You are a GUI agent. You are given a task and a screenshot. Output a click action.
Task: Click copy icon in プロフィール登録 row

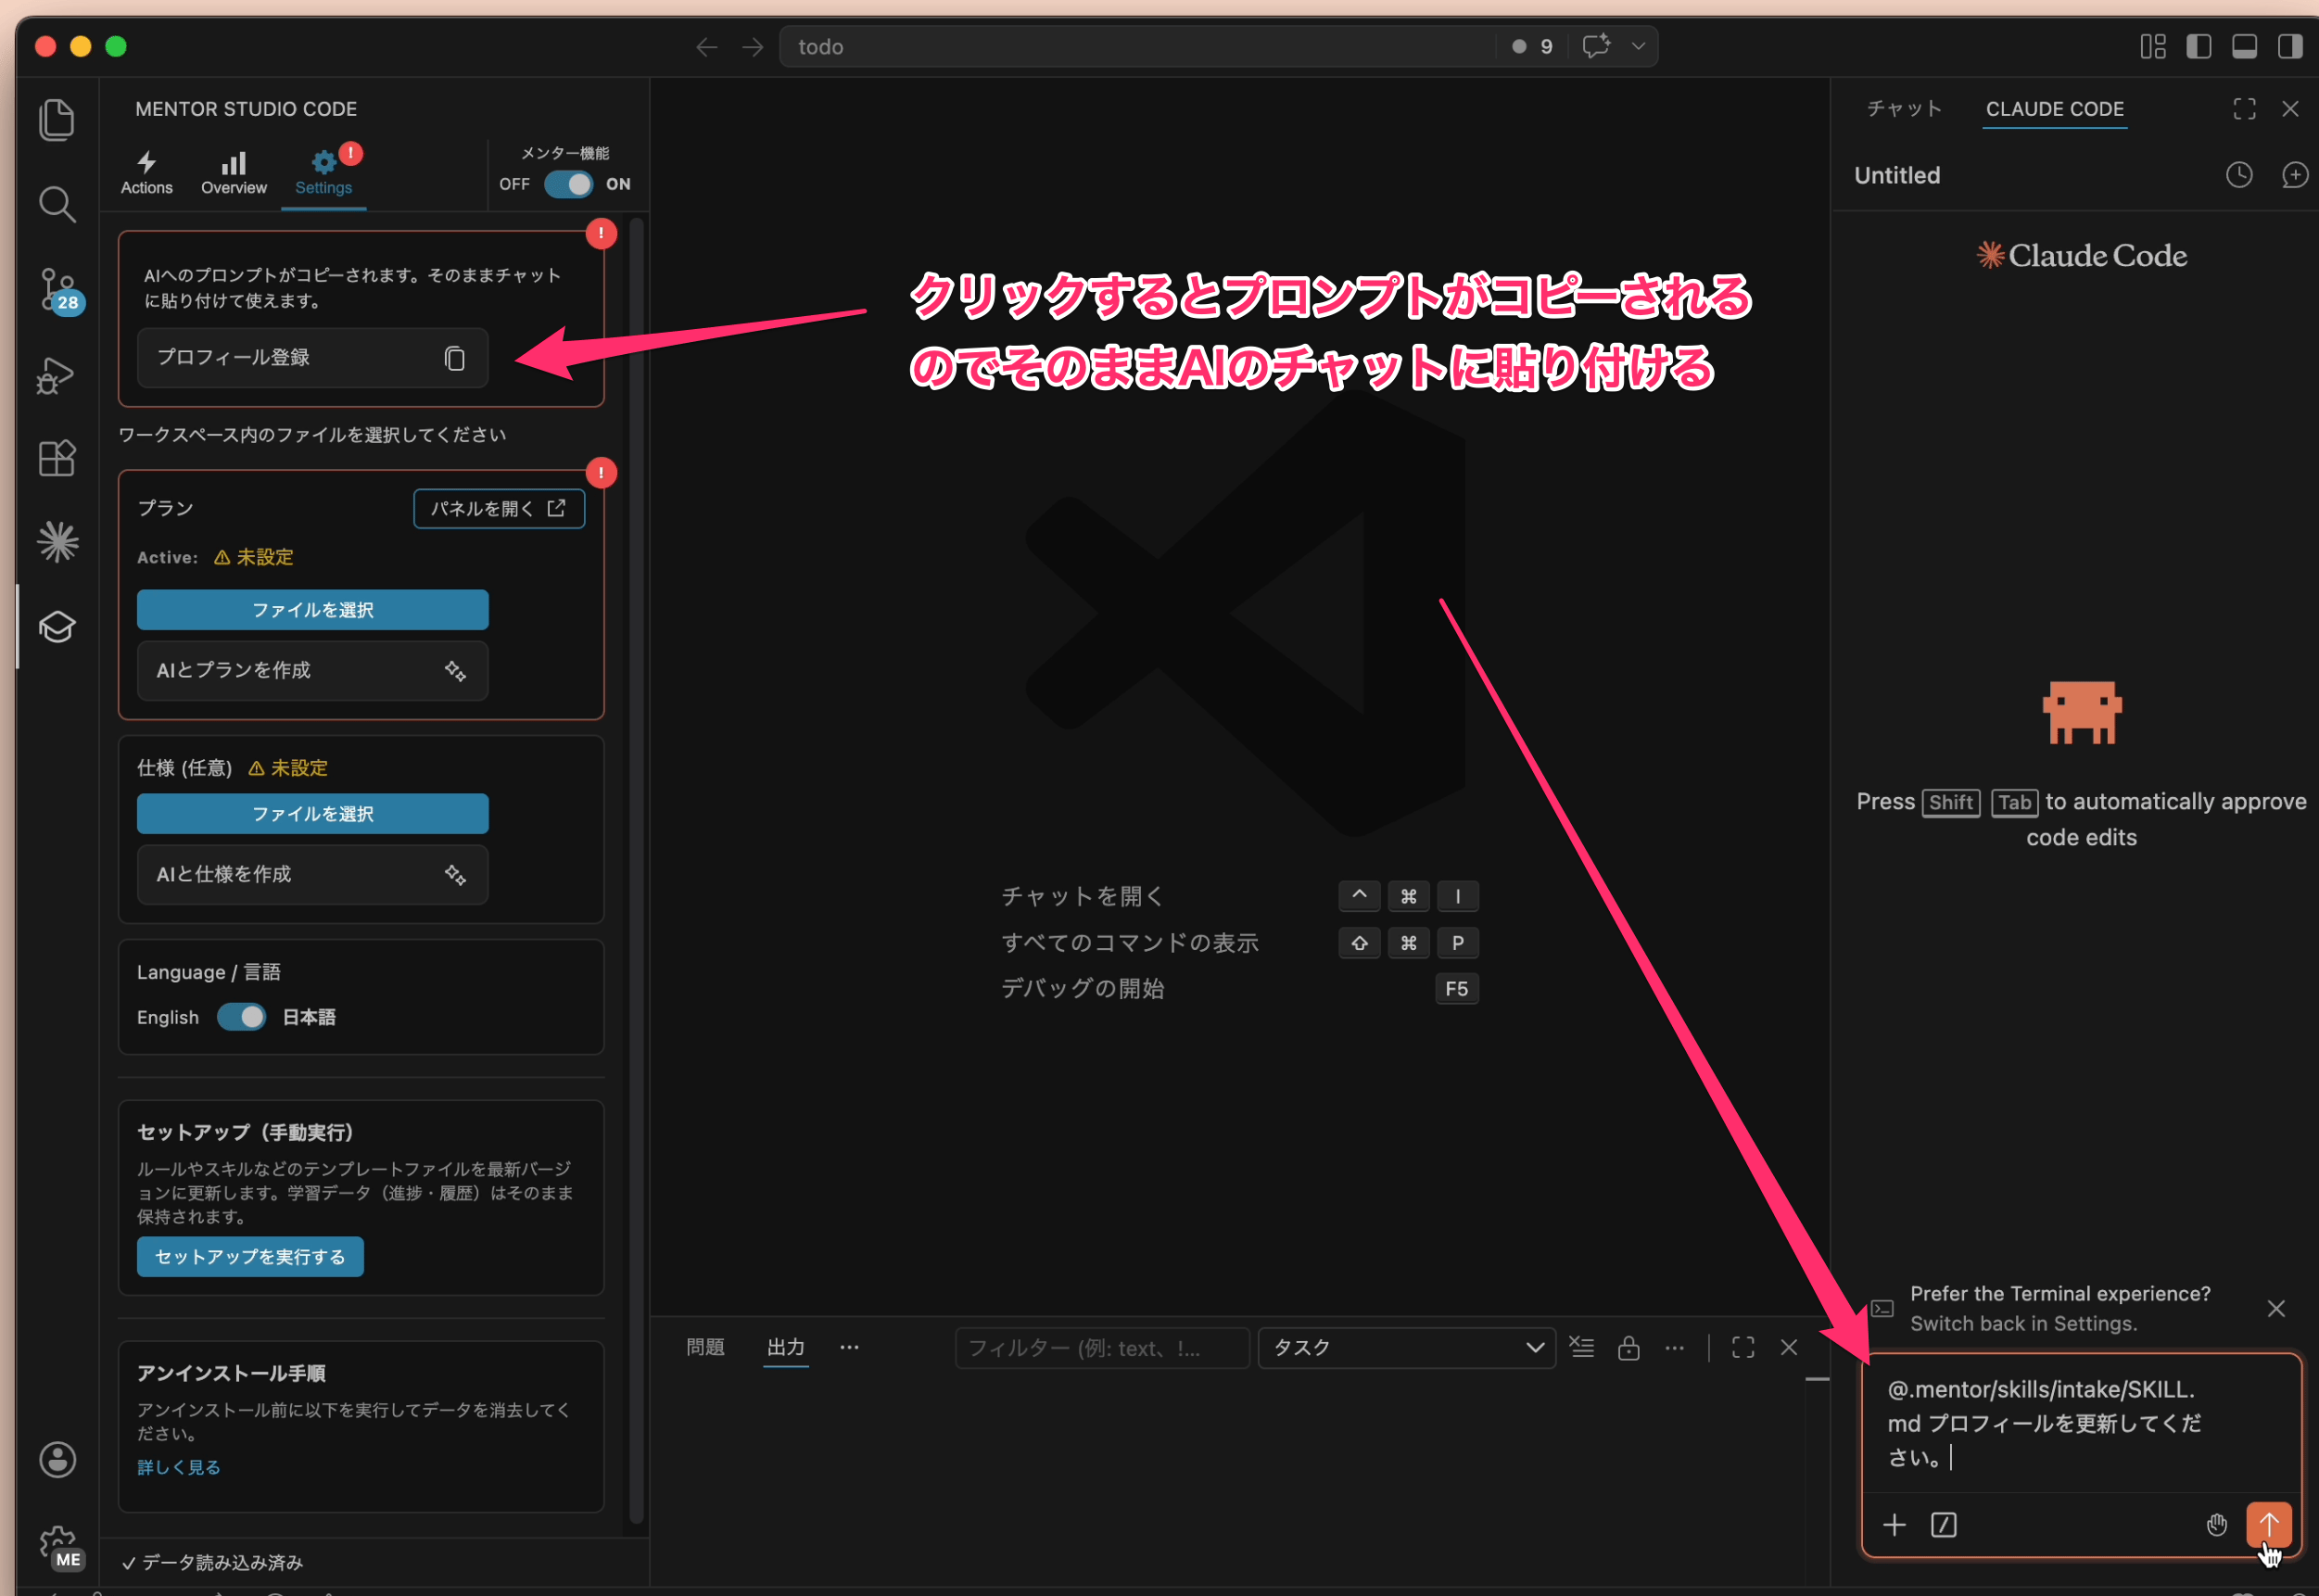coord(454,358)
